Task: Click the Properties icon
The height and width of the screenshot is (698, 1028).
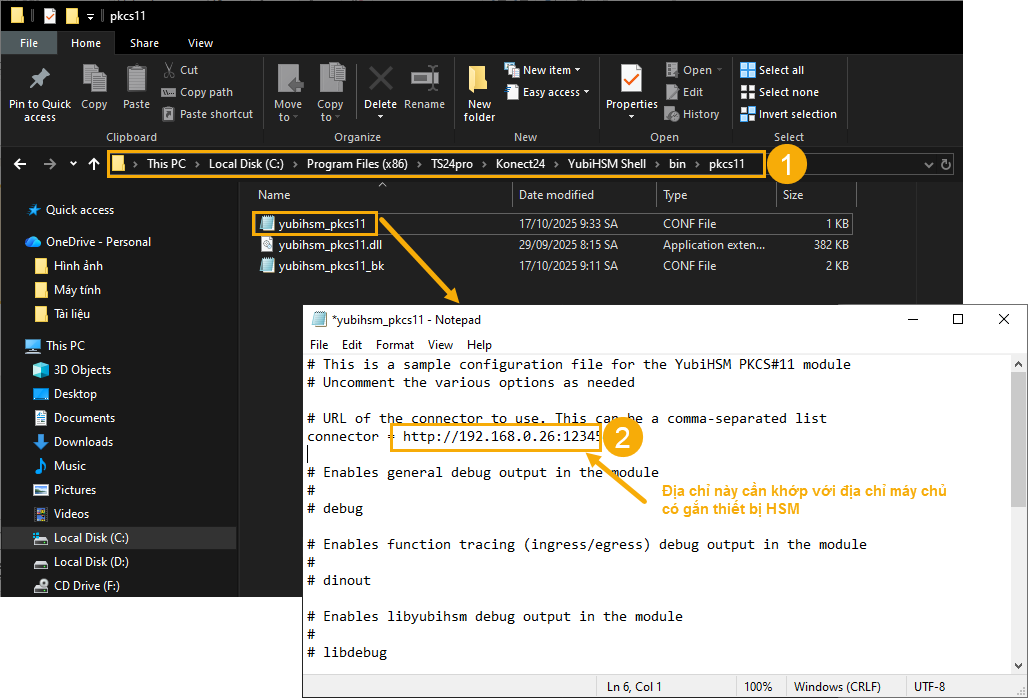Action: (631, 80)
